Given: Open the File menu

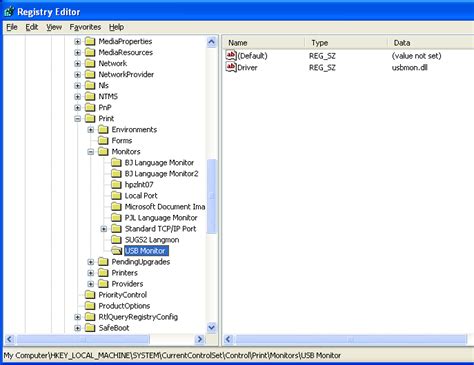Looking at the screenshot, I should click(12, 27).
